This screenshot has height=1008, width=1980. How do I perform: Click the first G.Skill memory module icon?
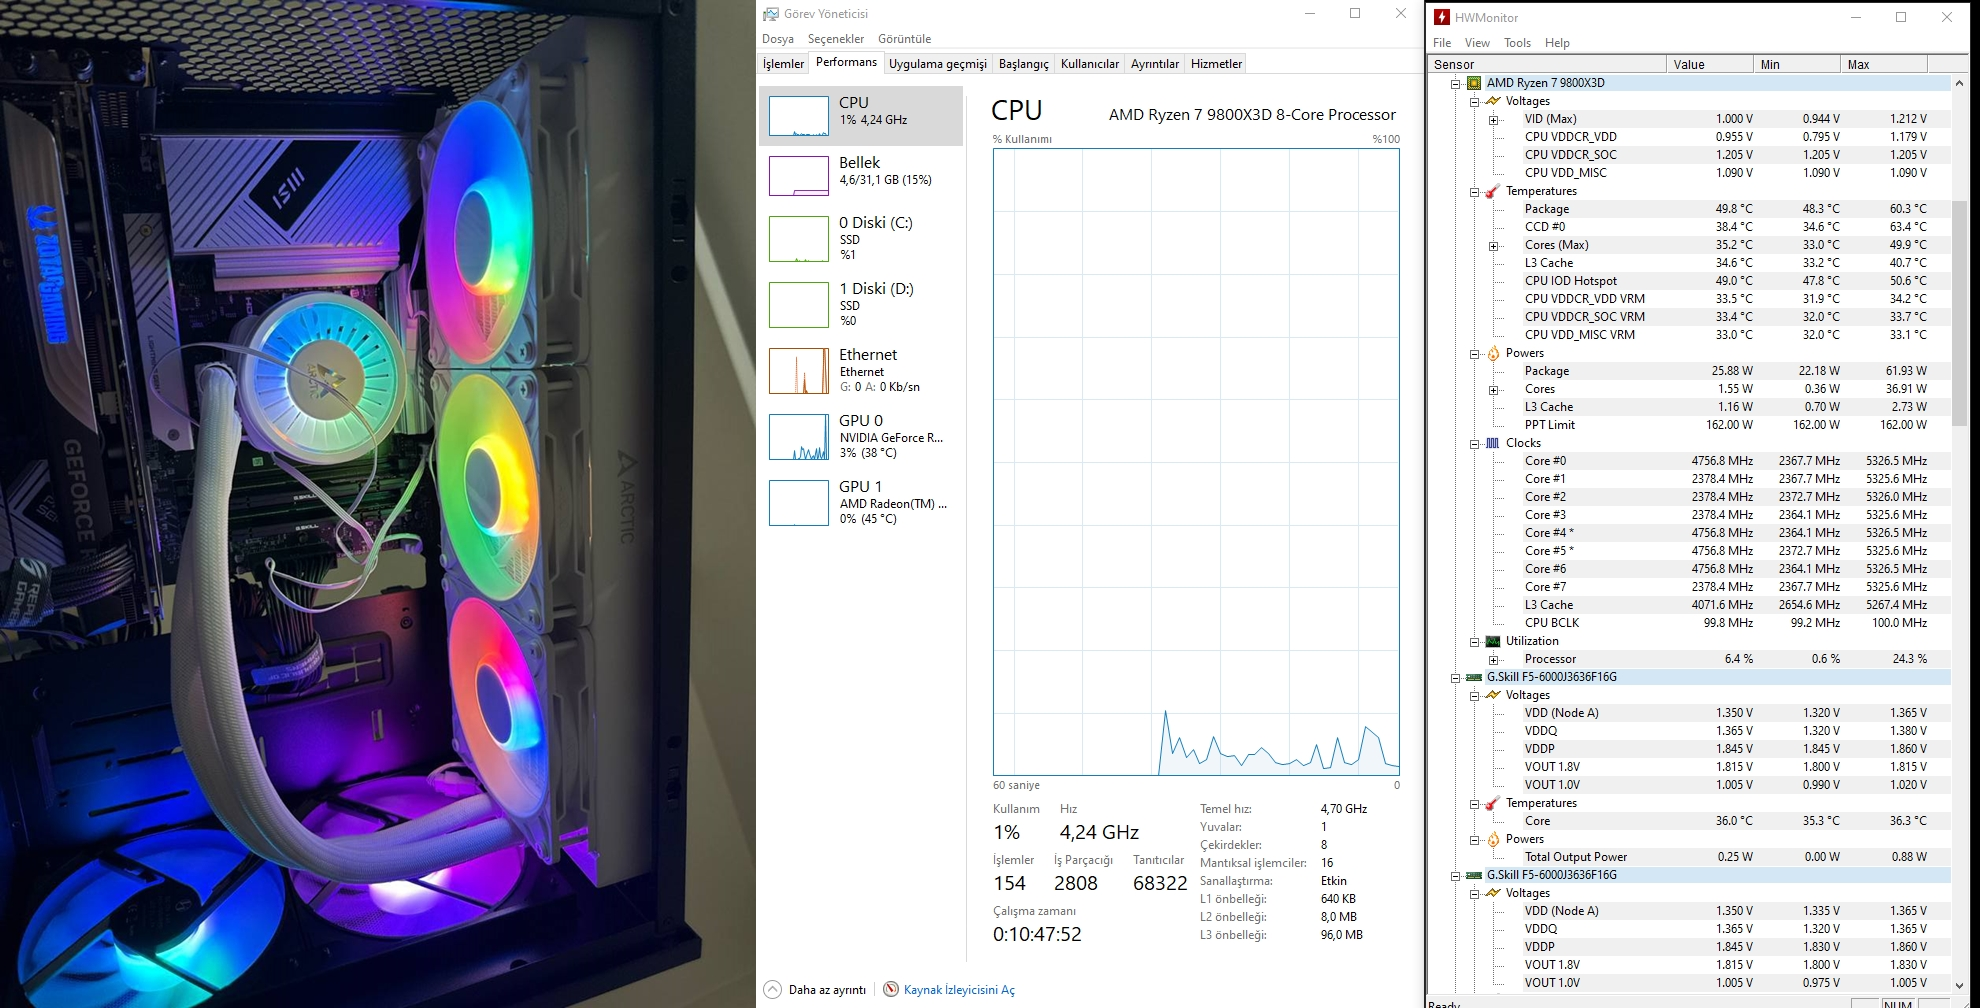click(x=1474, y=677)
